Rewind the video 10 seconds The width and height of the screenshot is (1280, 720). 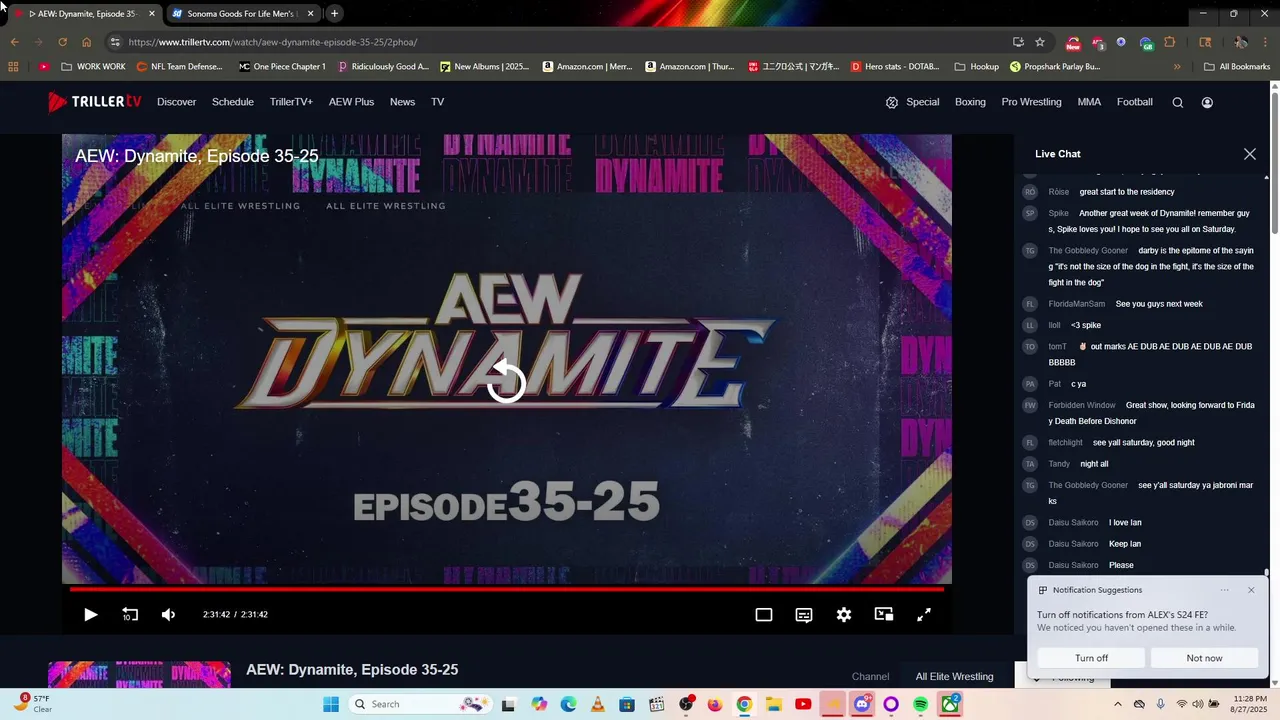tap(130, 614)
